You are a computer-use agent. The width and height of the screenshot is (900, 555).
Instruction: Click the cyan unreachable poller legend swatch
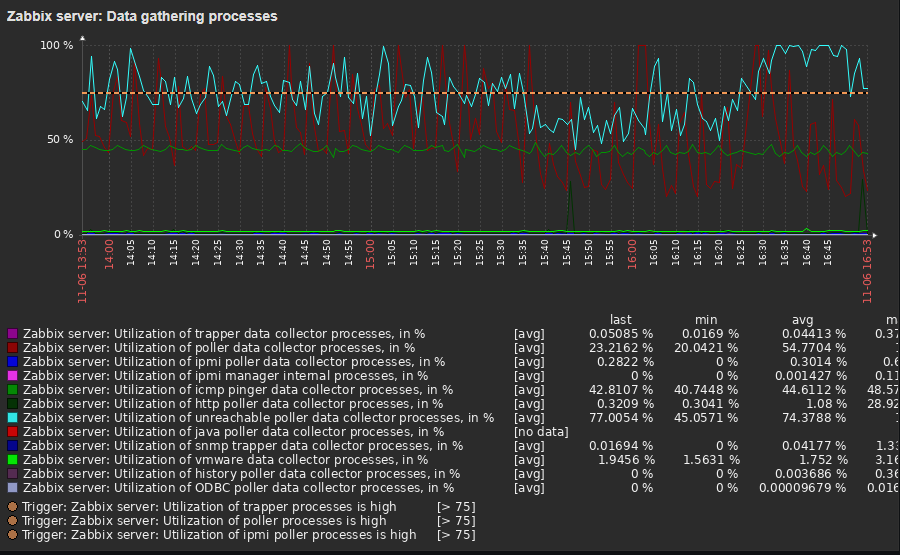point(13,418)
